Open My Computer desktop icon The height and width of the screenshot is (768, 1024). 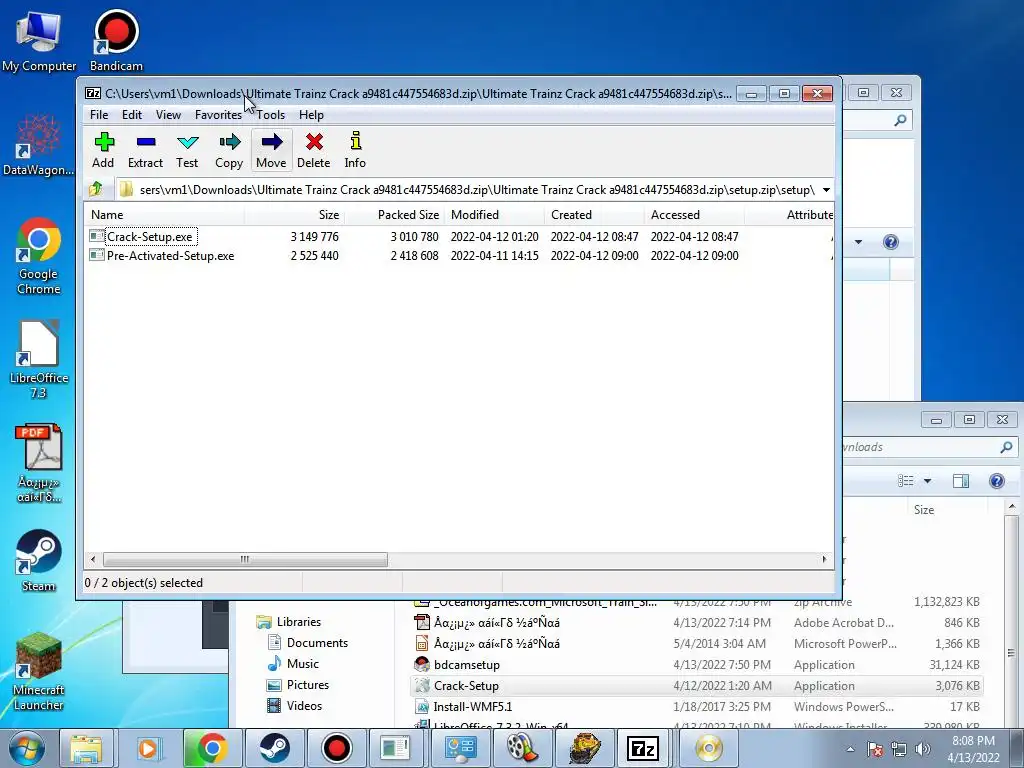(x=39, y=40)
